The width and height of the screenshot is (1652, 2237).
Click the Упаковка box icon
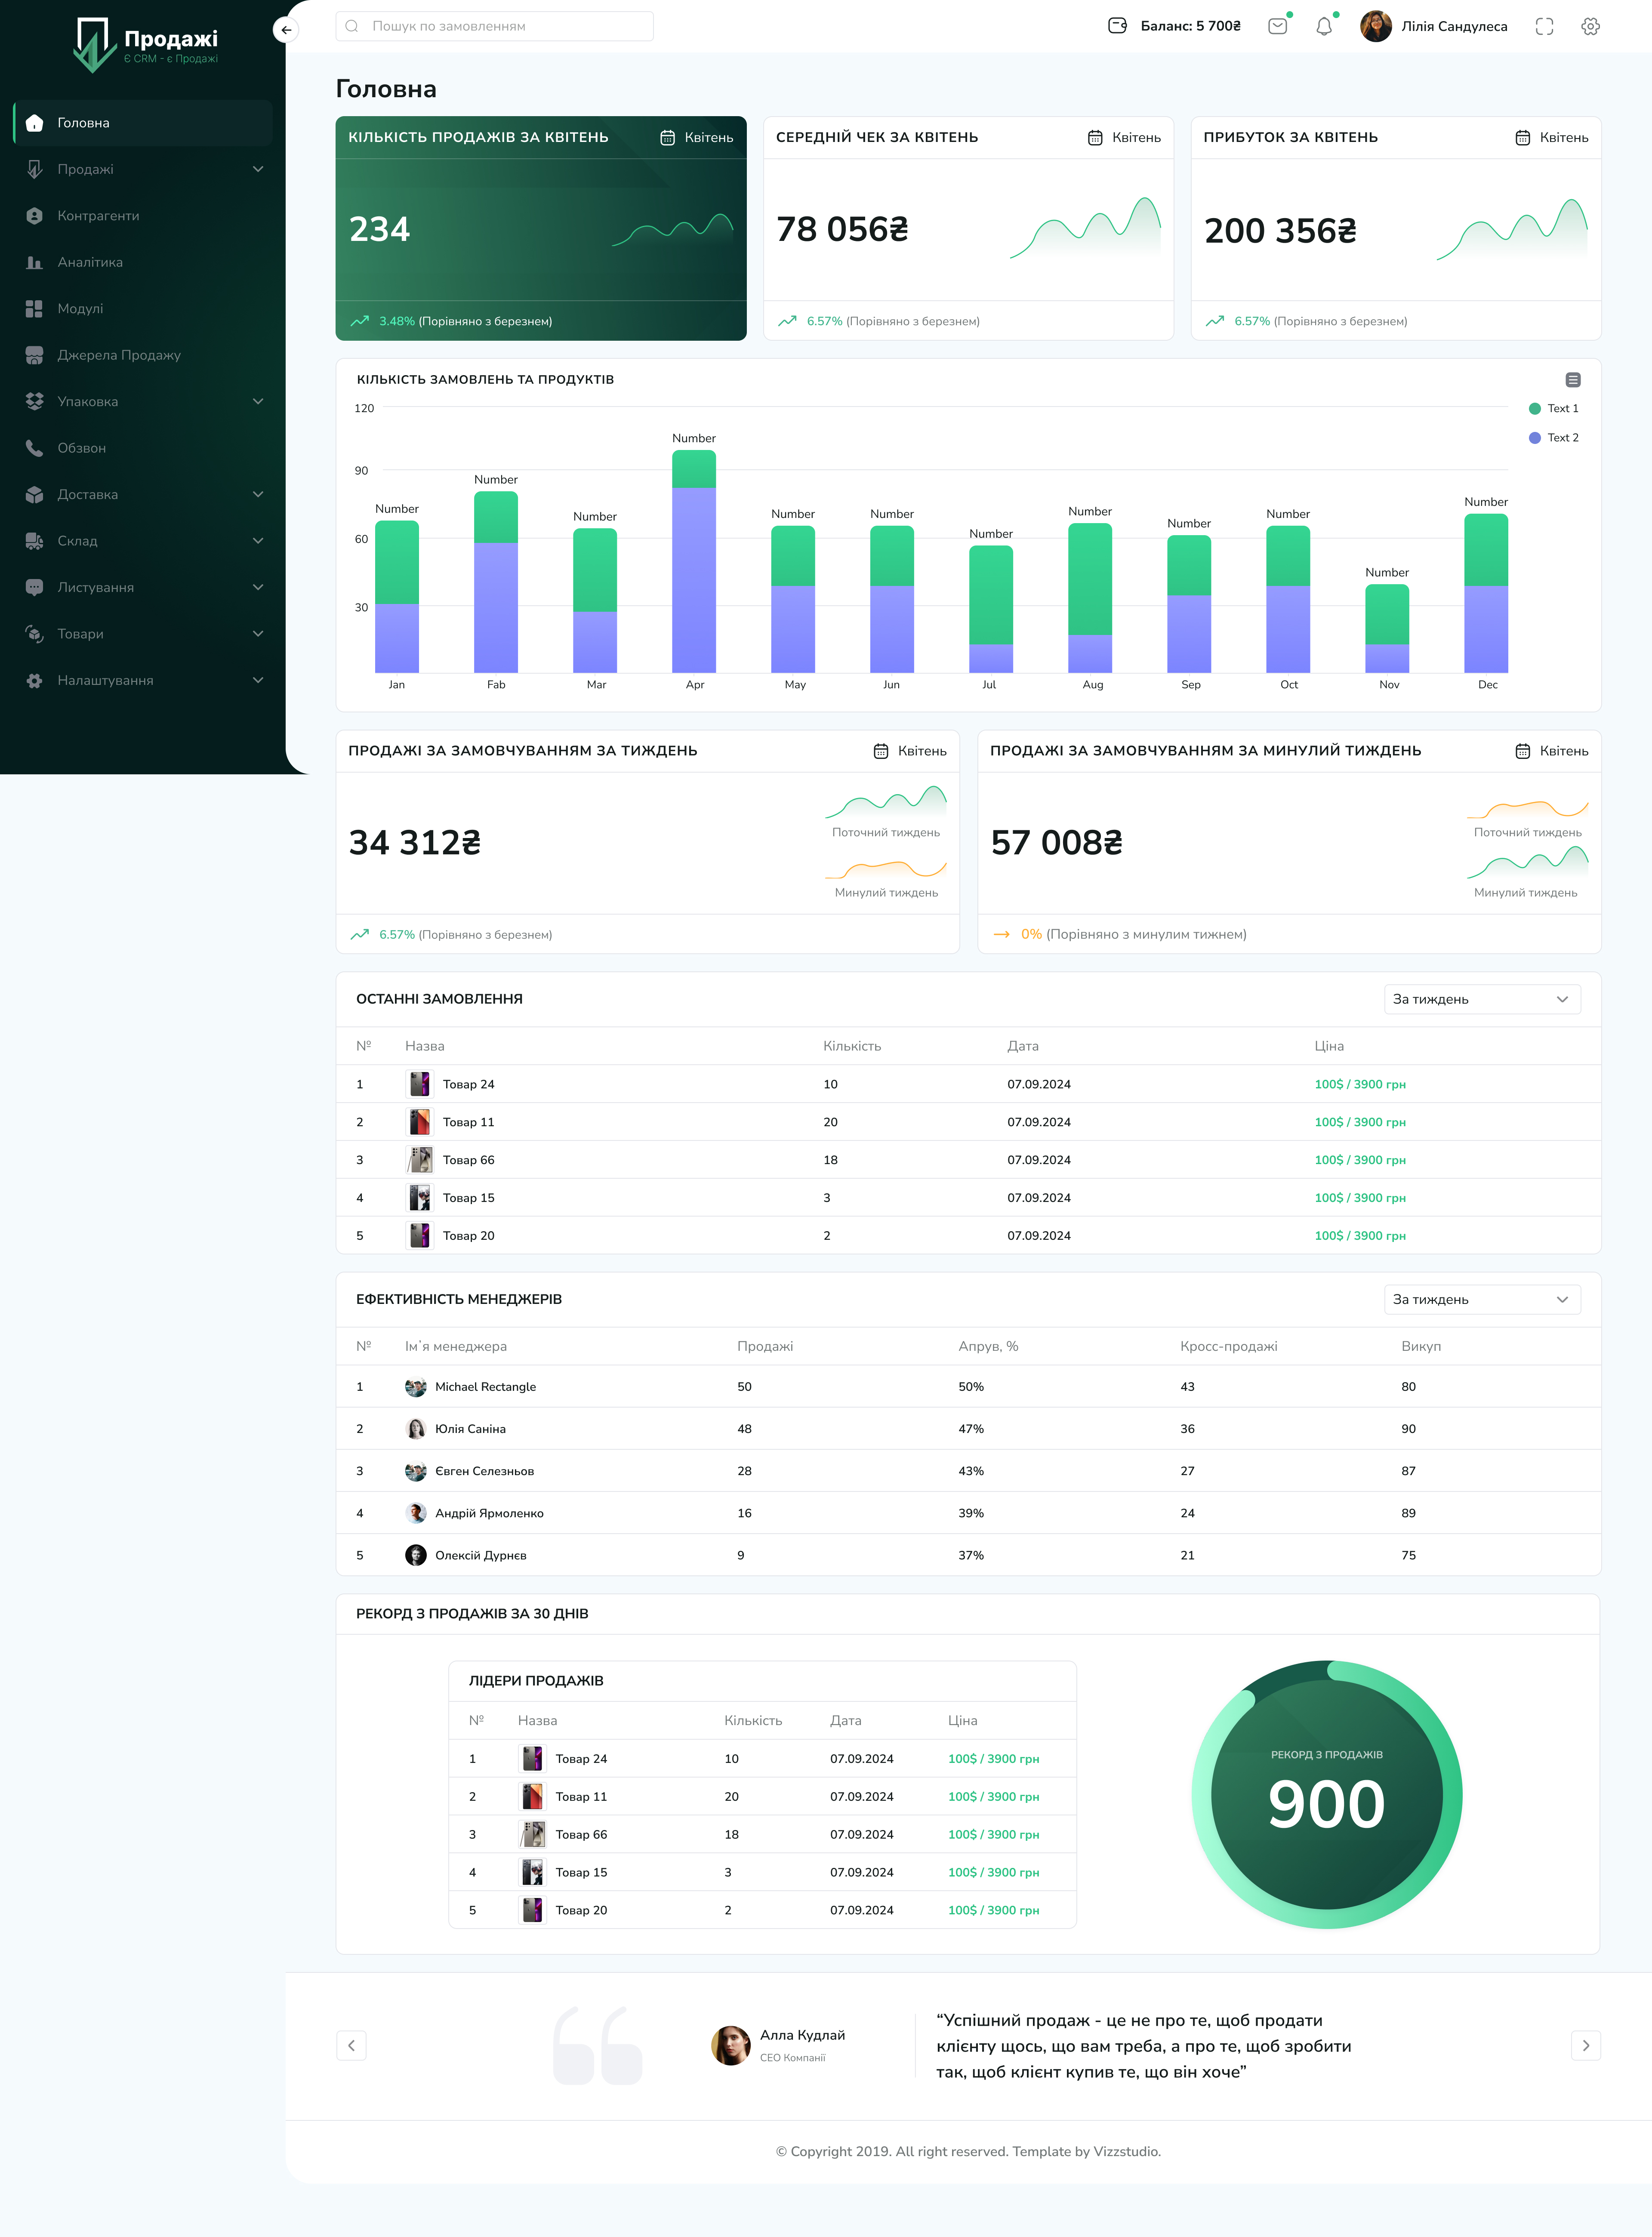(x=34, y=402)
